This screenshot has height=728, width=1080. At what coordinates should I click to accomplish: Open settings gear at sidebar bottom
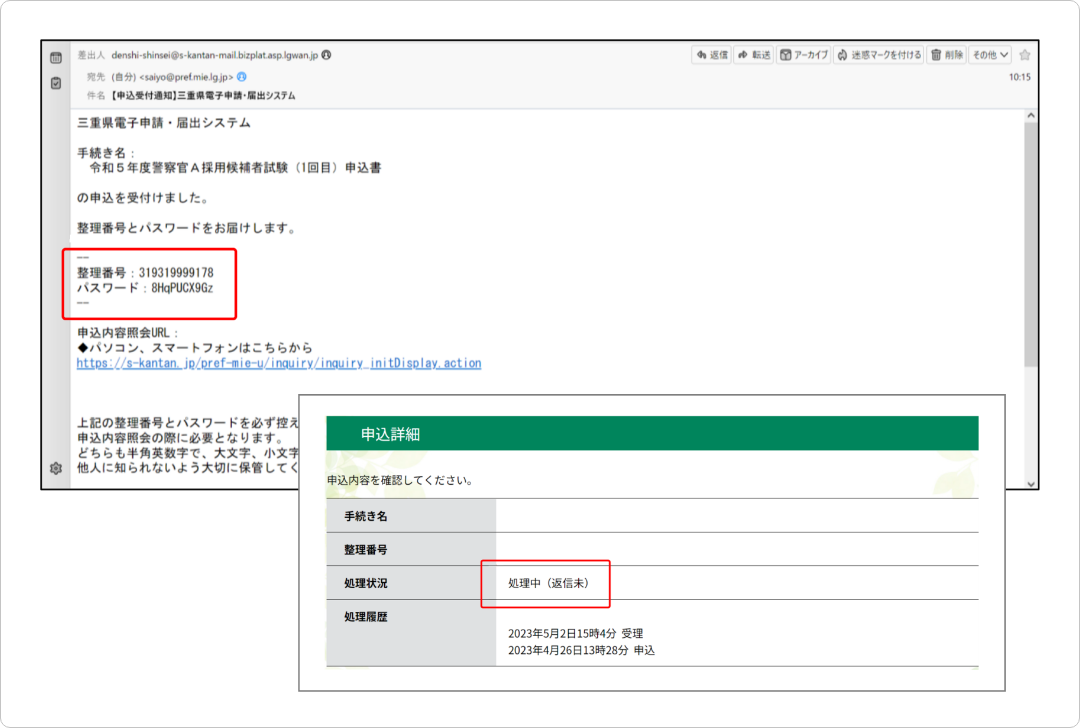[56, 468]
